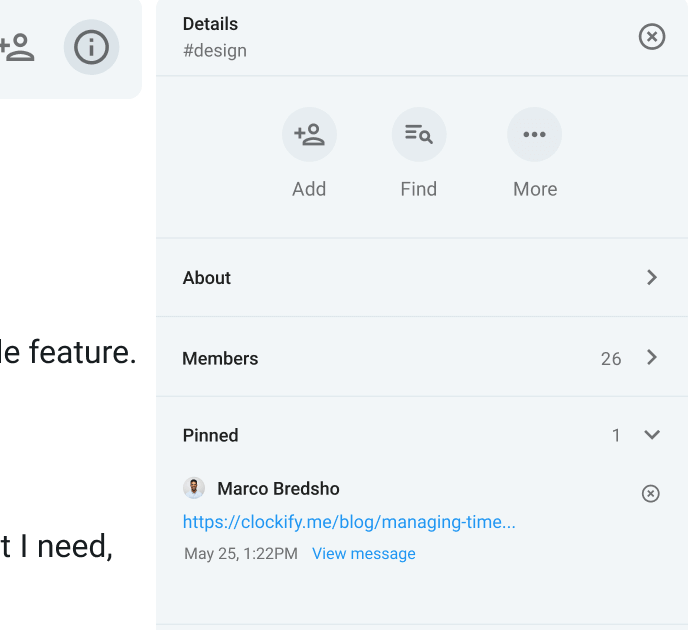The image size is (698, 630).
Task: Select the About row label
Action: (x=207, y=278)
